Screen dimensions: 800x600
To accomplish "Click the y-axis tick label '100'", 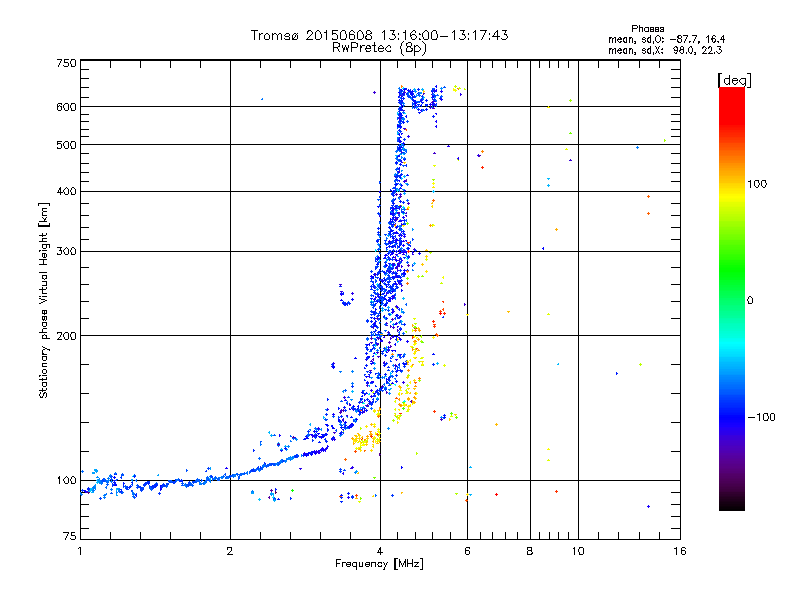I will 66,481.
